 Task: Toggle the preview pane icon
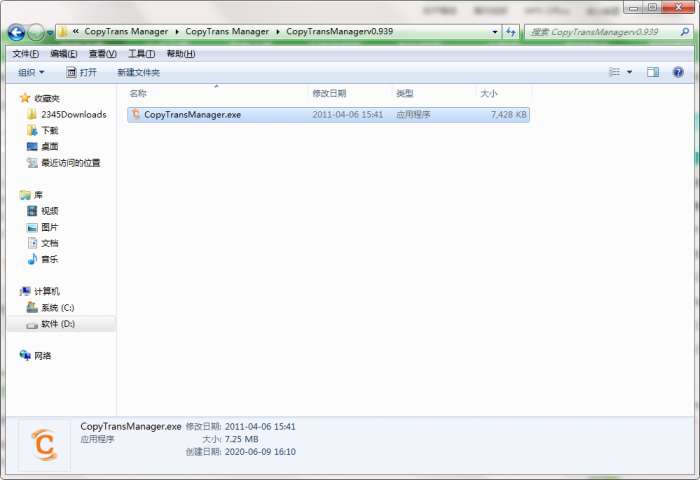tap(653, 72)
